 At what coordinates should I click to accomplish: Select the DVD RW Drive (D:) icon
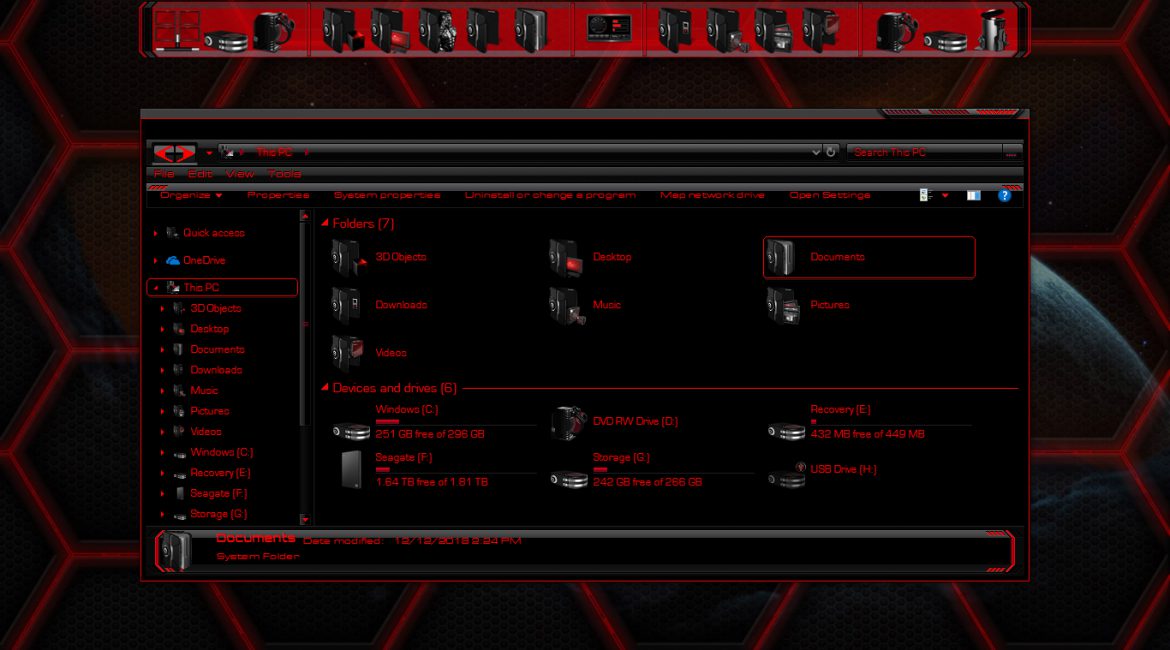point(569,422)
